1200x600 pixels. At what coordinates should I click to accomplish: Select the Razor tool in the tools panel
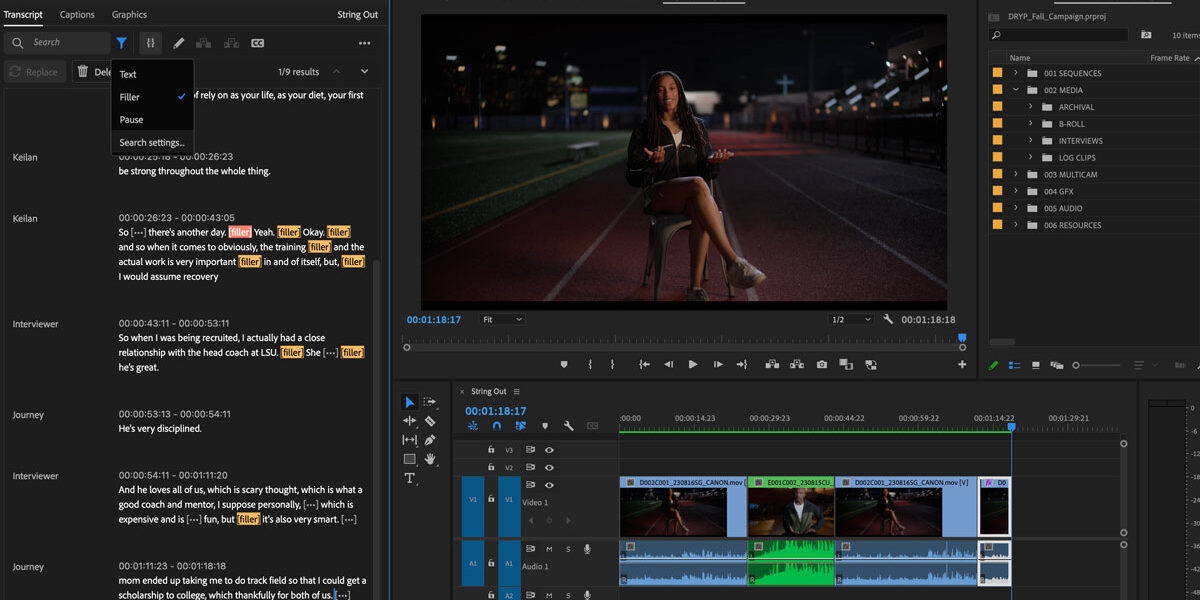[430, 421]
